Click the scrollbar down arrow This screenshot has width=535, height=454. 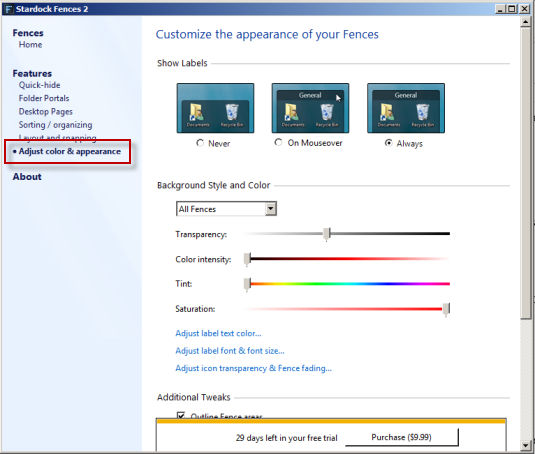pyautogui.click(x=525, y=445)
